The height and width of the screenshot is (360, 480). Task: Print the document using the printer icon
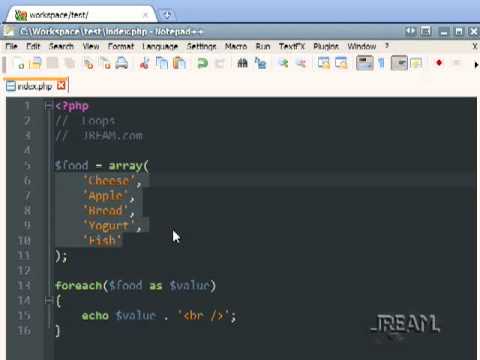coord(122,63)
